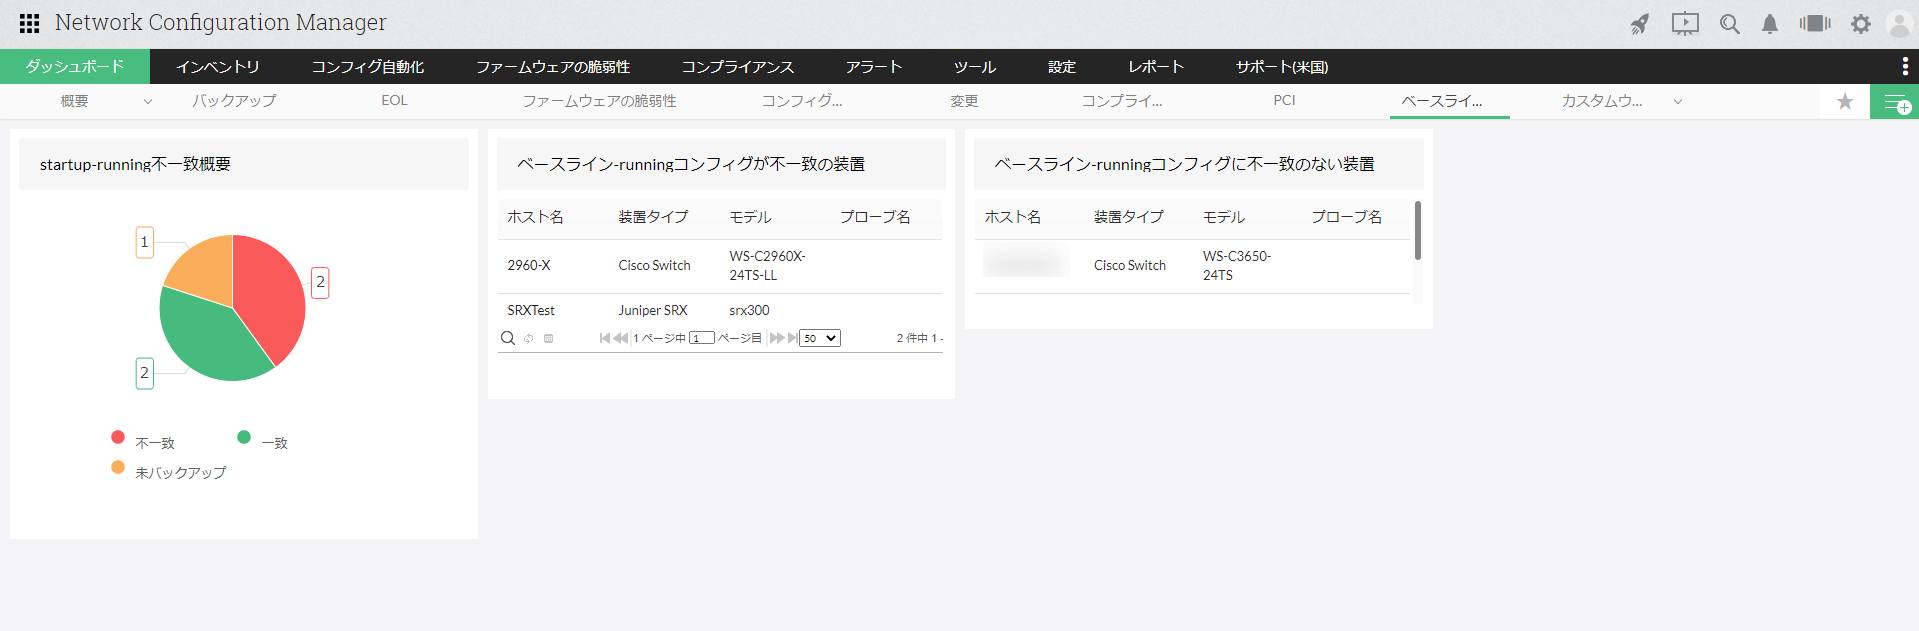Toggle the 一致 legend entry

[263, 441]
